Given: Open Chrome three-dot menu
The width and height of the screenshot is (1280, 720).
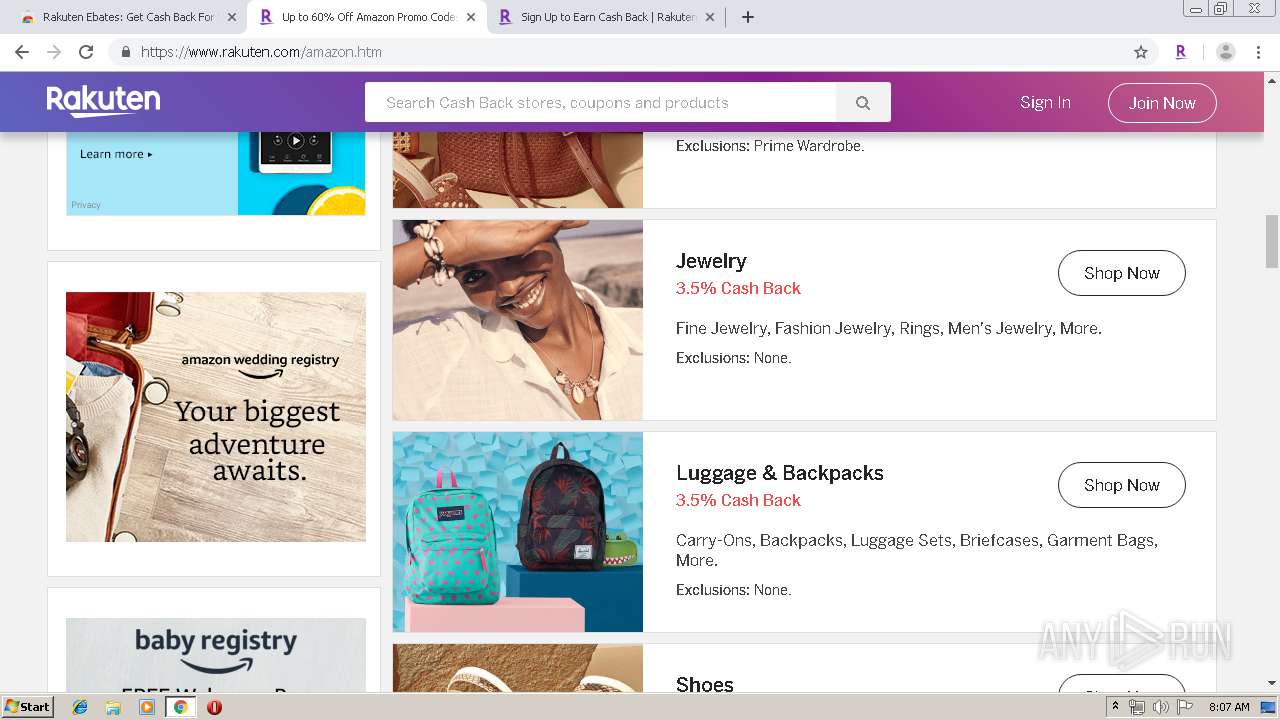Looking at the screenshot, I should [1259, 52].
